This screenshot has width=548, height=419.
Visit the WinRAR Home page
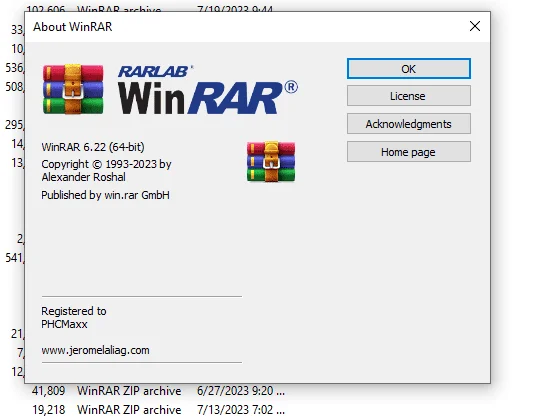(x=409, y=152)
